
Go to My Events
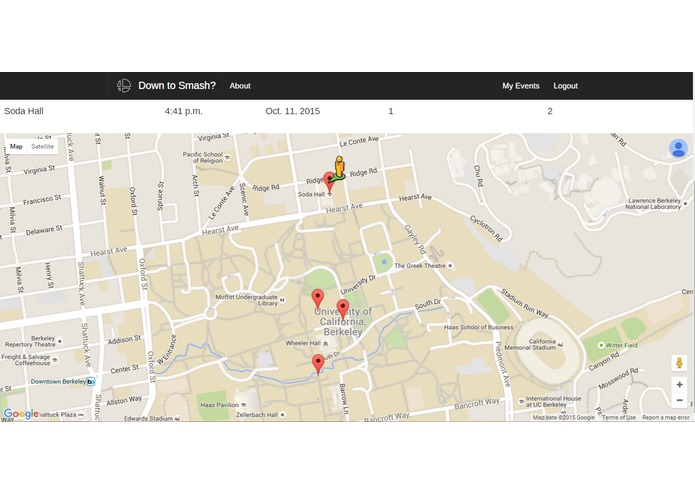(521, 86)
